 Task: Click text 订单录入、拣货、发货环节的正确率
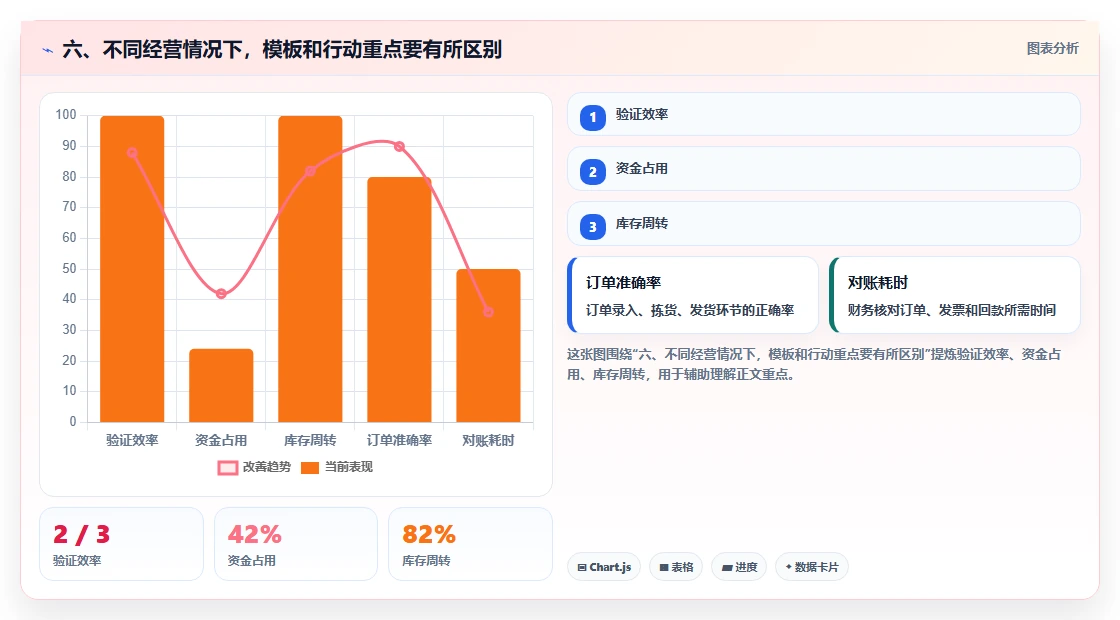(690, 311)
